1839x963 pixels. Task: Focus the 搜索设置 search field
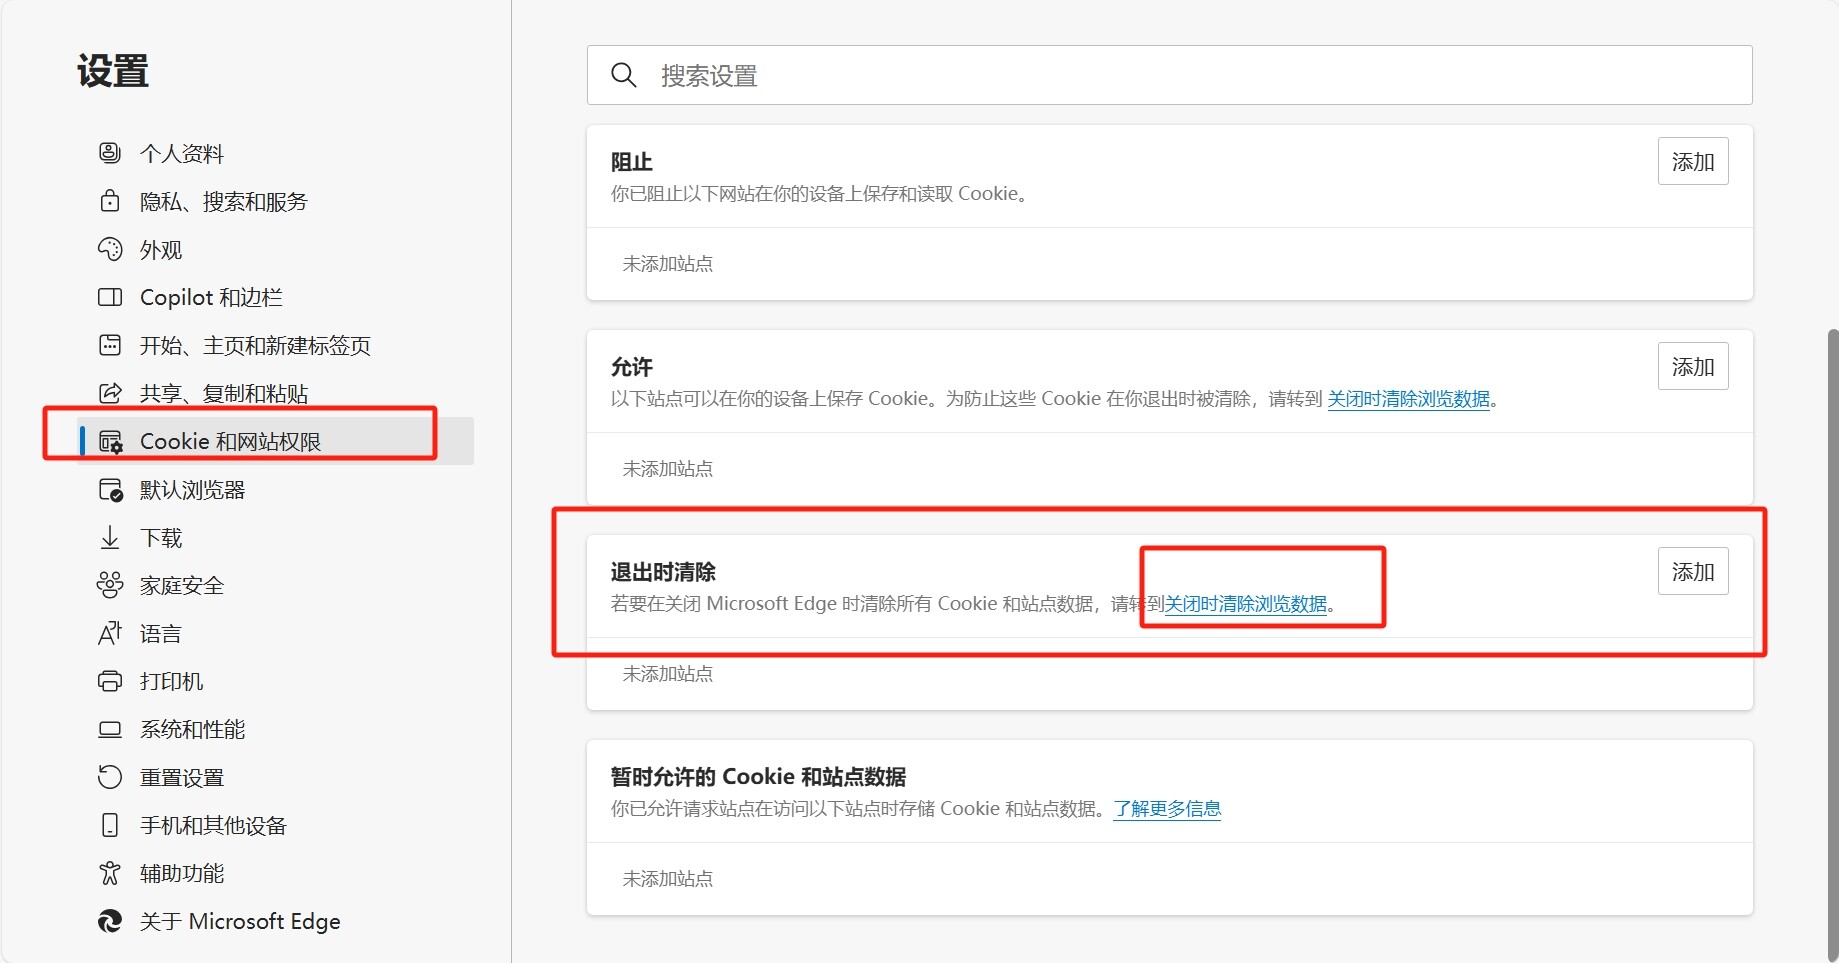pos(1169,75)
